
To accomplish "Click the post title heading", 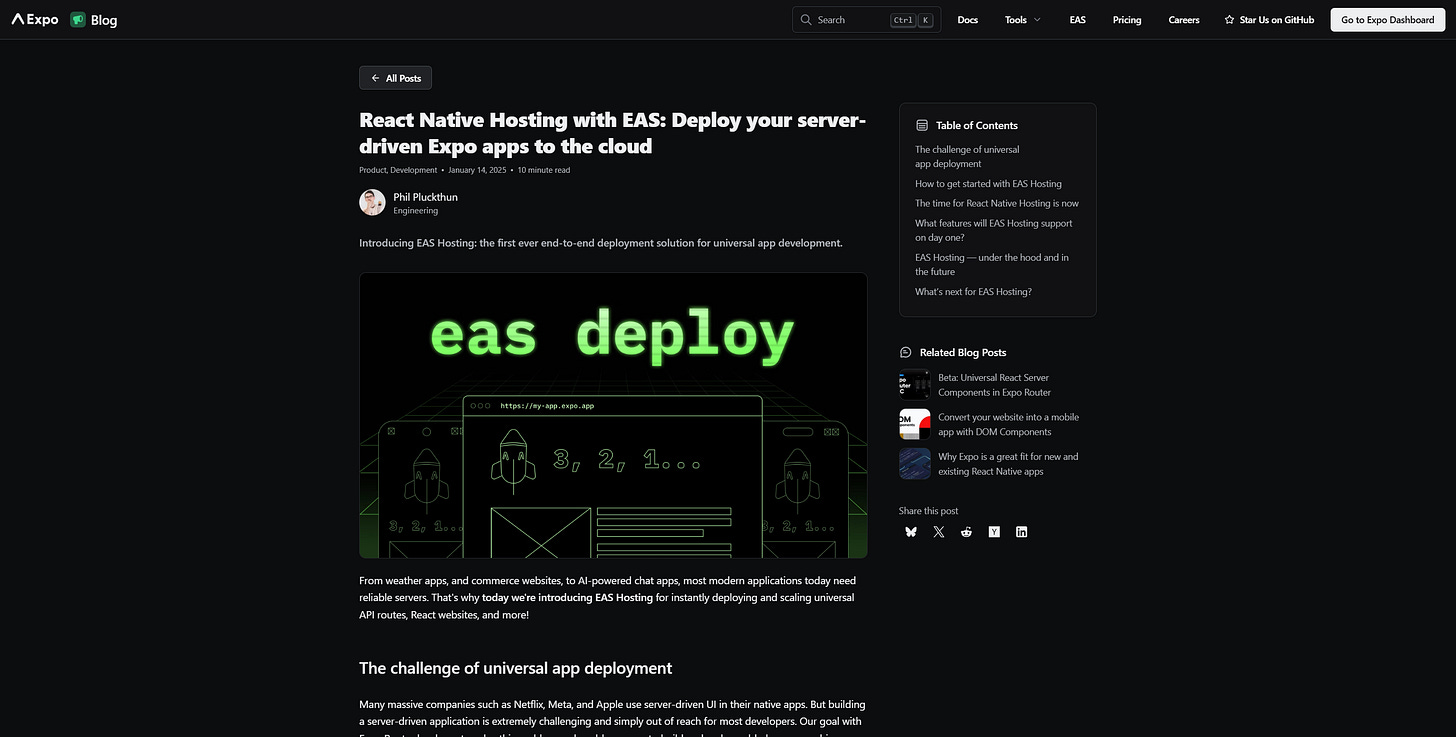I will tap(612, 133).
